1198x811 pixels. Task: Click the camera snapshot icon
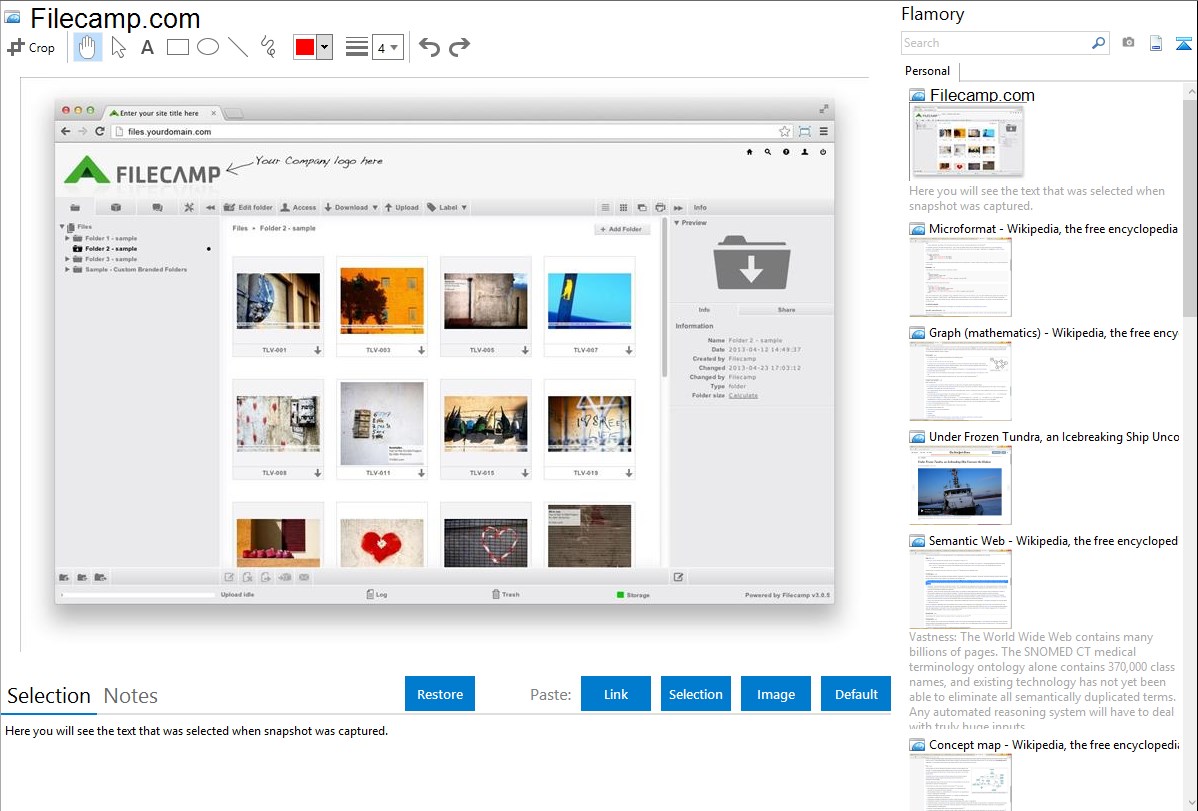(x=1128, y=43)
